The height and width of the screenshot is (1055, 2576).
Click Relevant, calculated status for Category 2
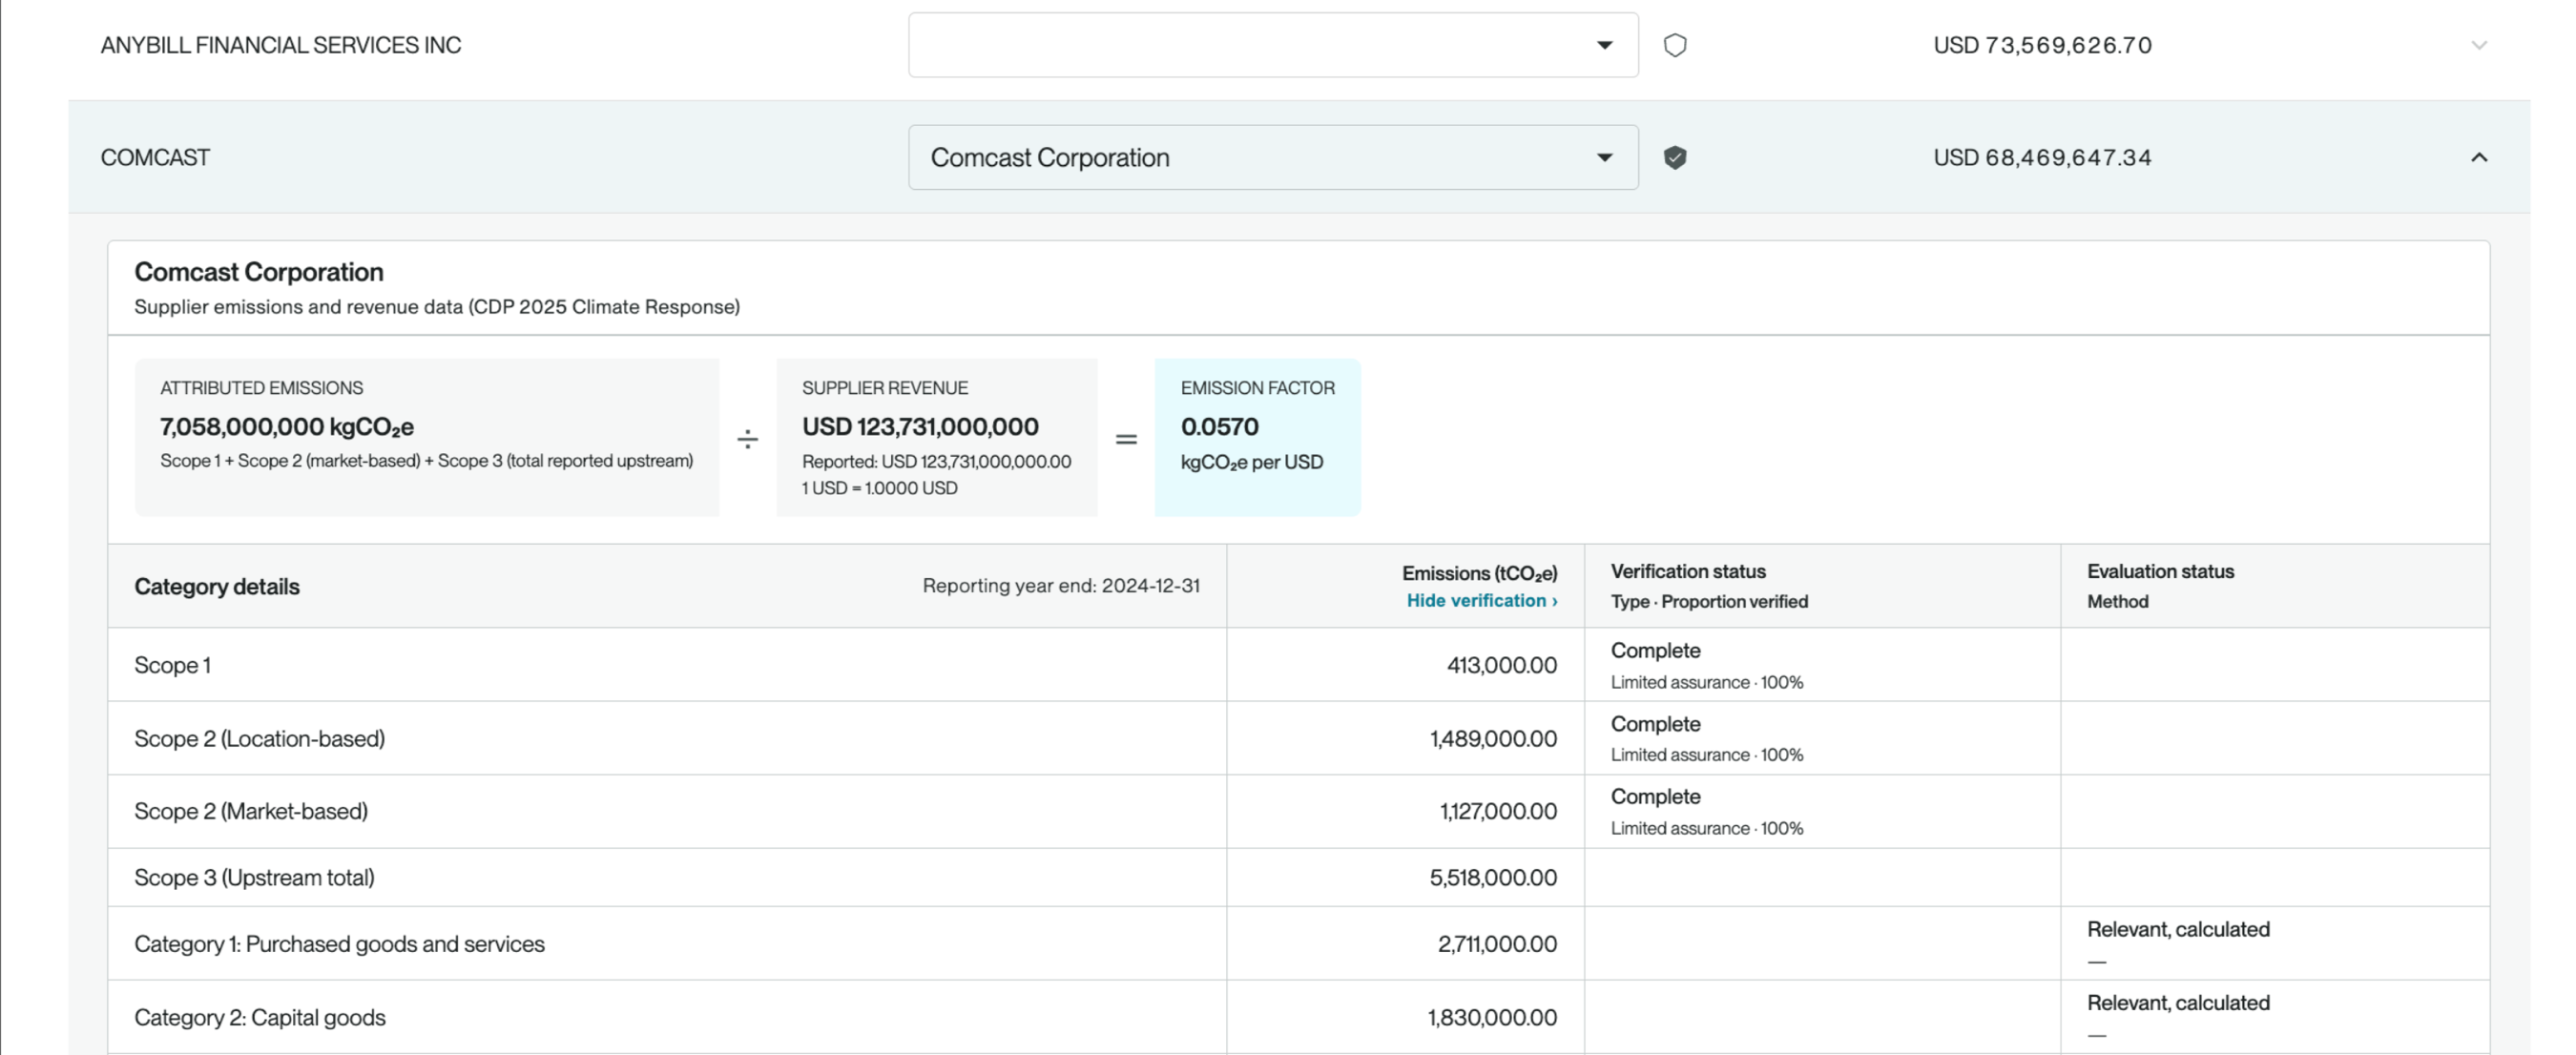pyautogui.click(x=2178, y=1002)
